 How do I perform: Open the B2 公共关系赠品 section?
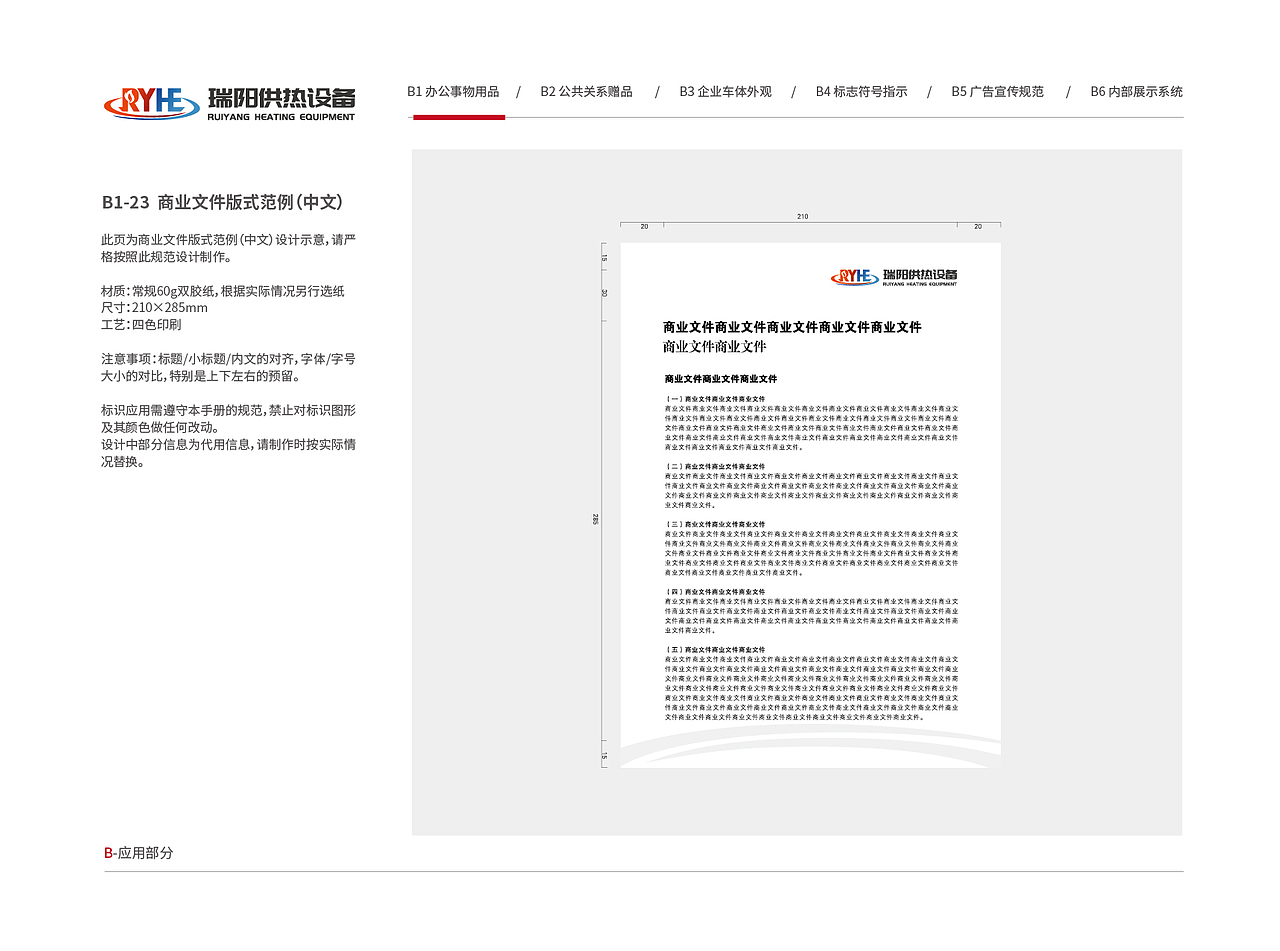(x=587, y=91)
